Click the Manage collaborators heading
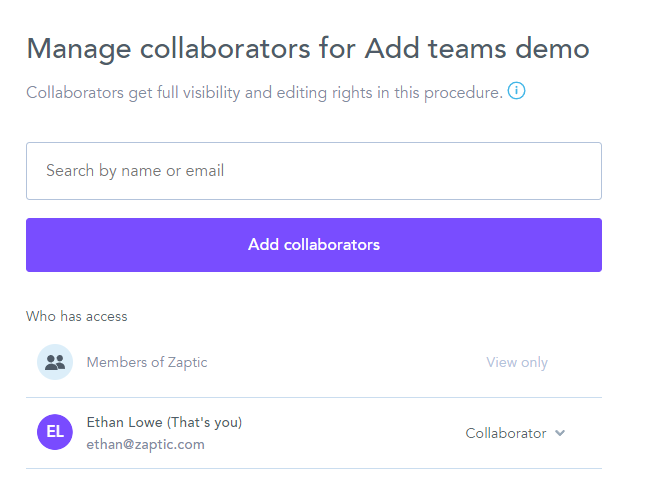The width and height of the screenshot is (651, 500). coord(307,48)
